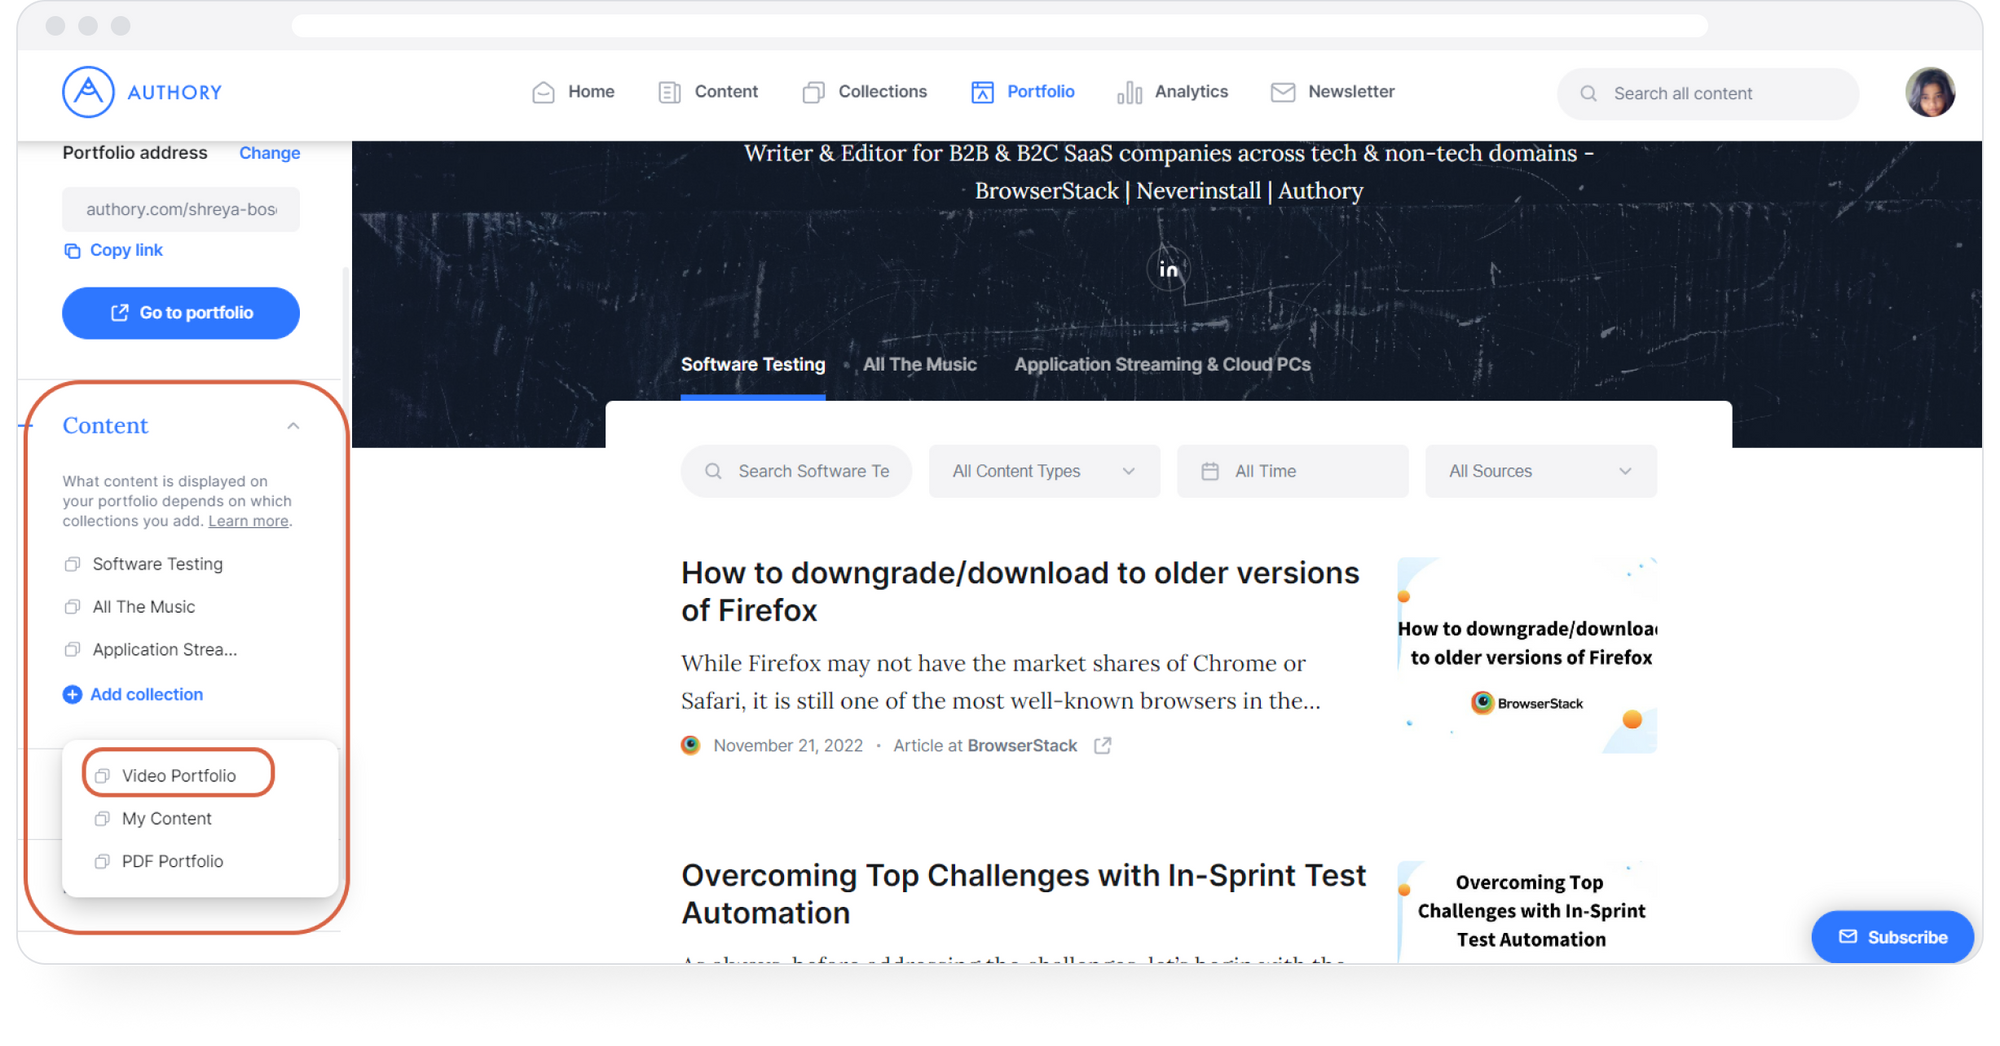Click the Change portfolio address link
The image size is (2000, 1046).
269,153
